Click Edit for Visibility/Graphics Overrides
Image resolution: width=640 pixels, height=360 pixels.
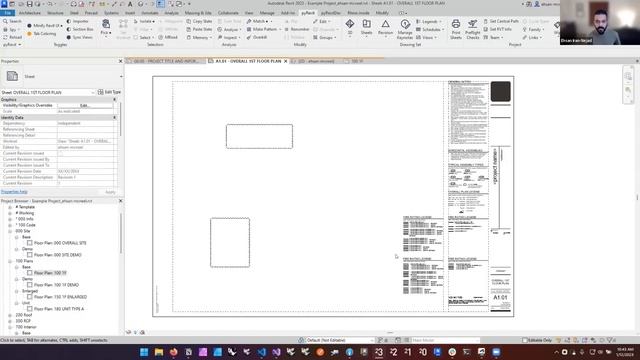85,105
